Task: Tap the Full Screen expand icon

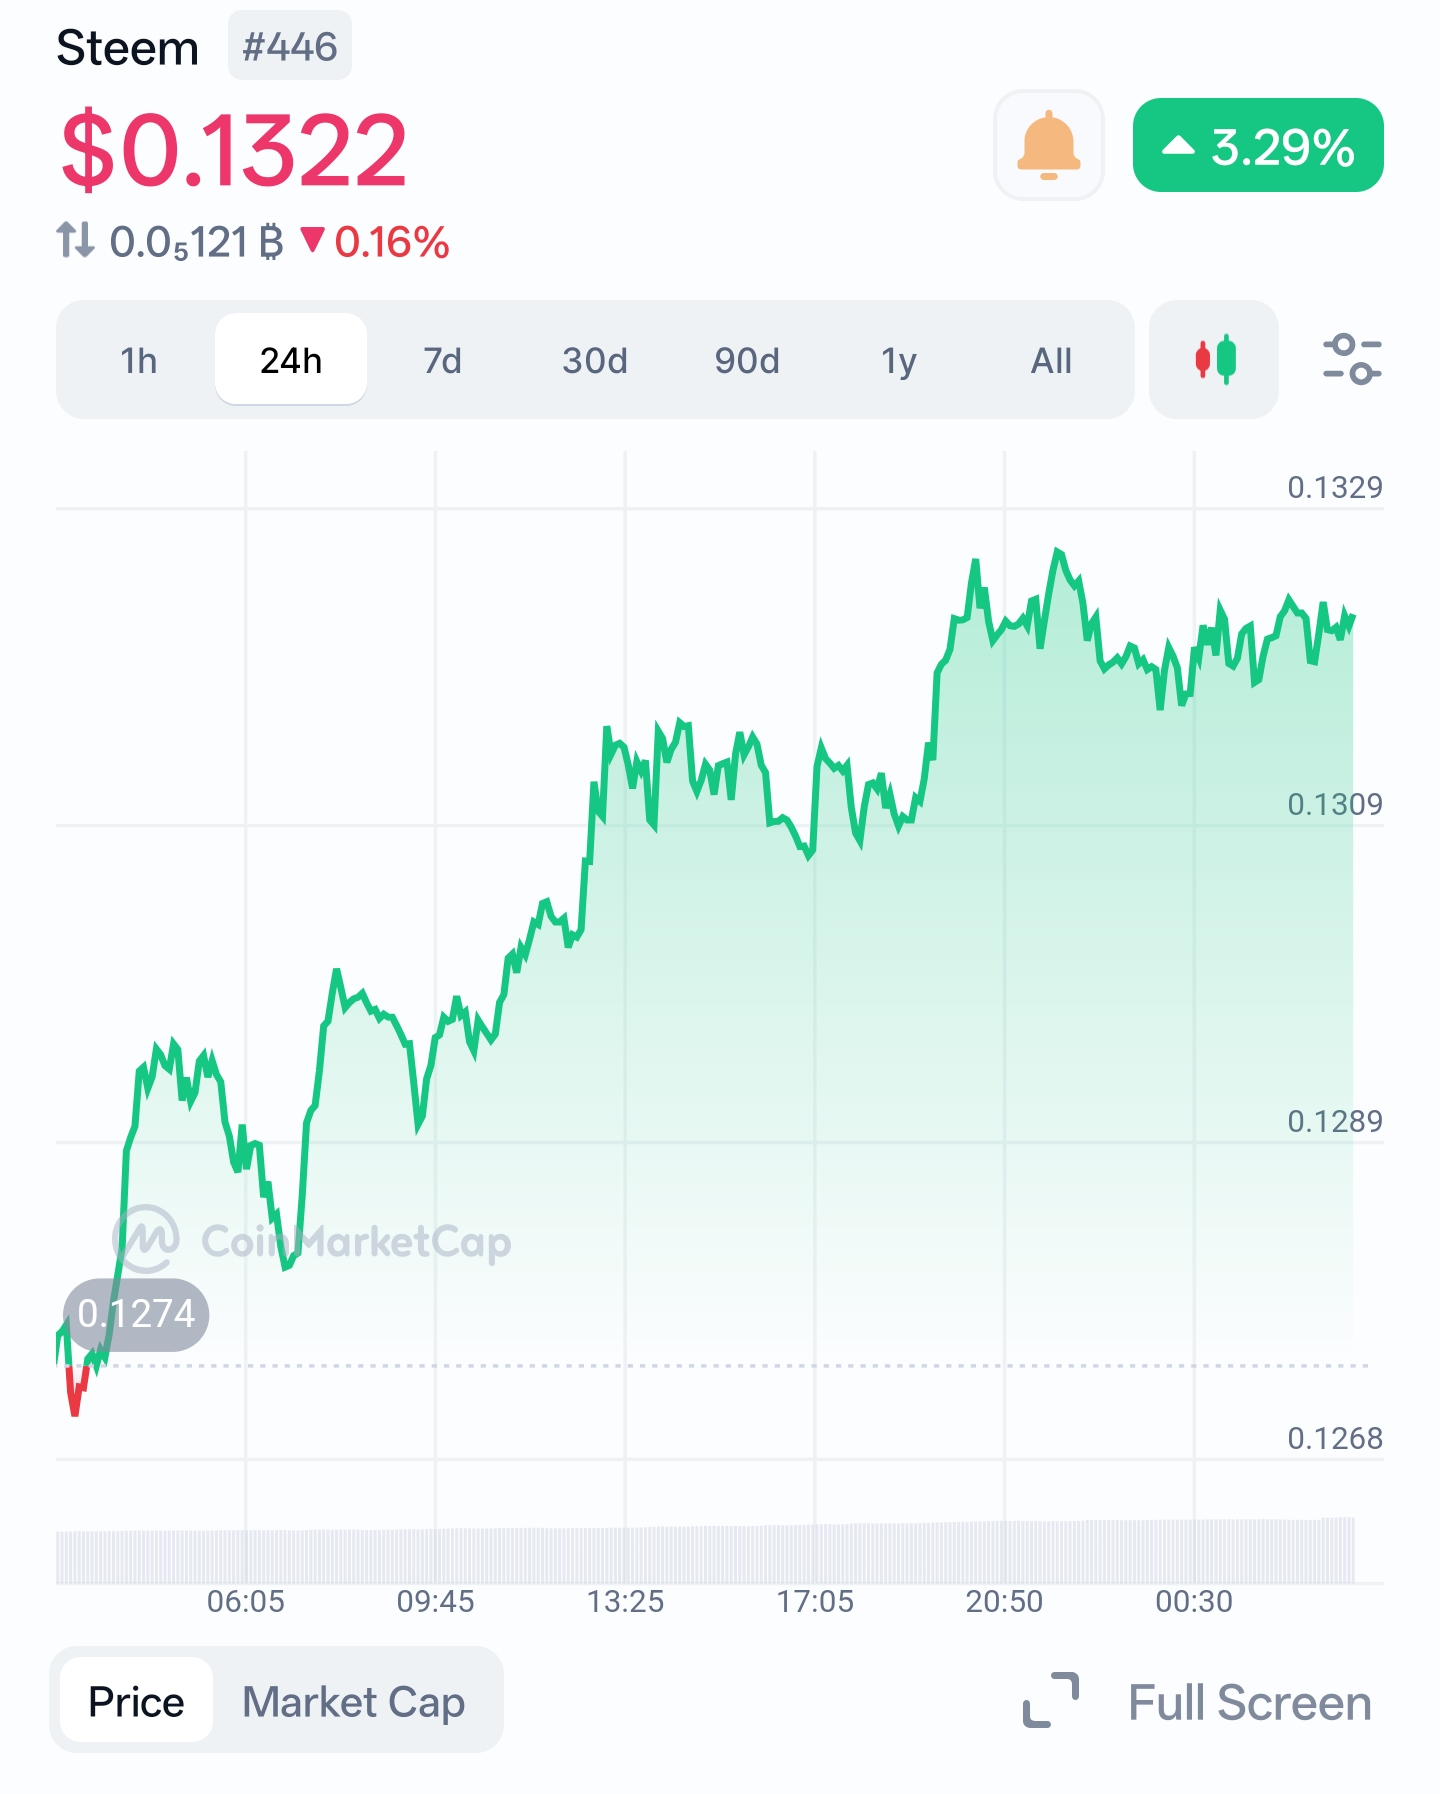Action: click(x=1051, y=1700)
